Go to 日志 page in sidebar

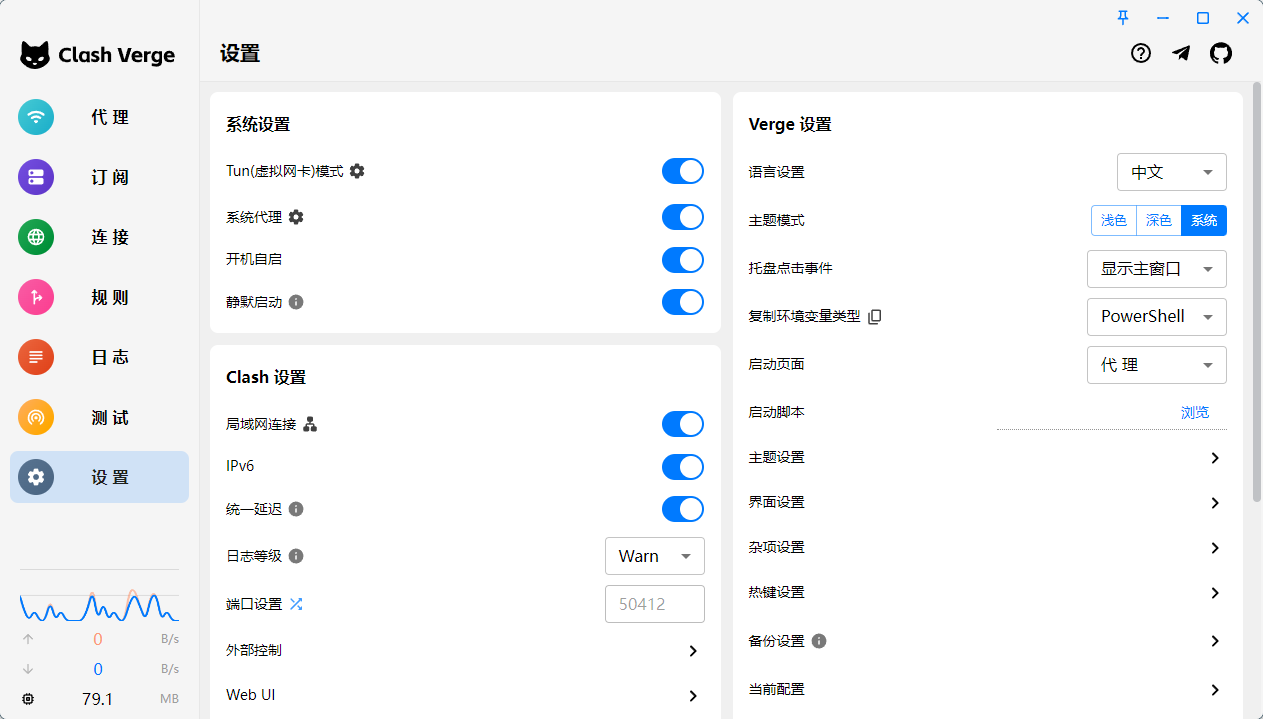click(99, 357)
